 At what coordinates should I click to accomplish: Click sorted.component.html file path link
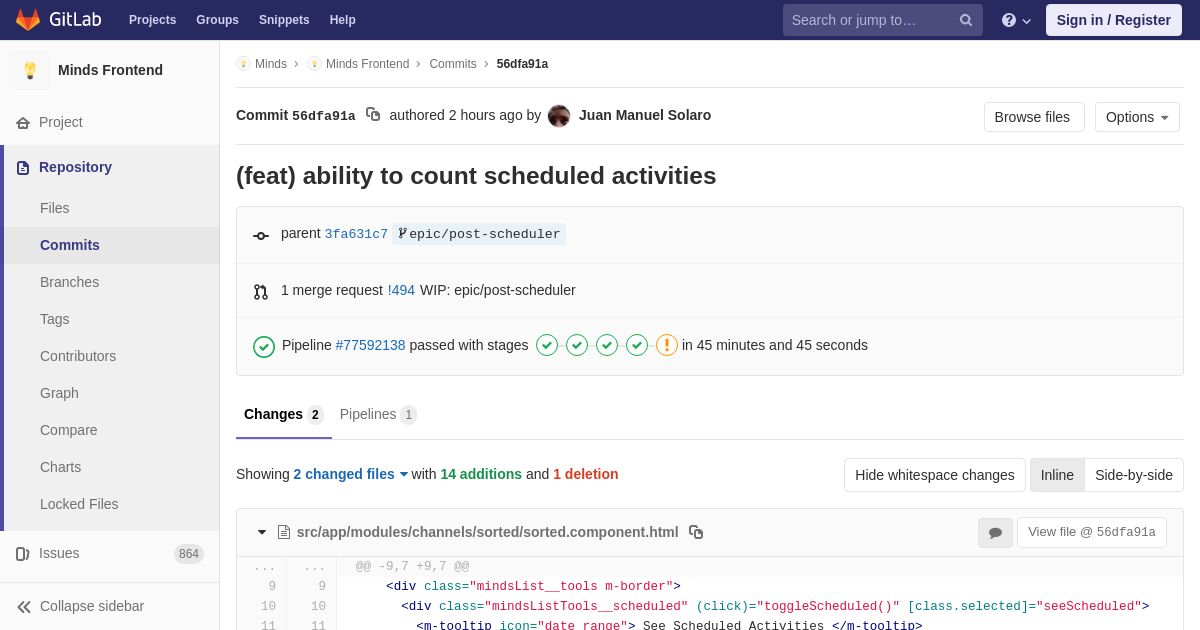[487, 532]
